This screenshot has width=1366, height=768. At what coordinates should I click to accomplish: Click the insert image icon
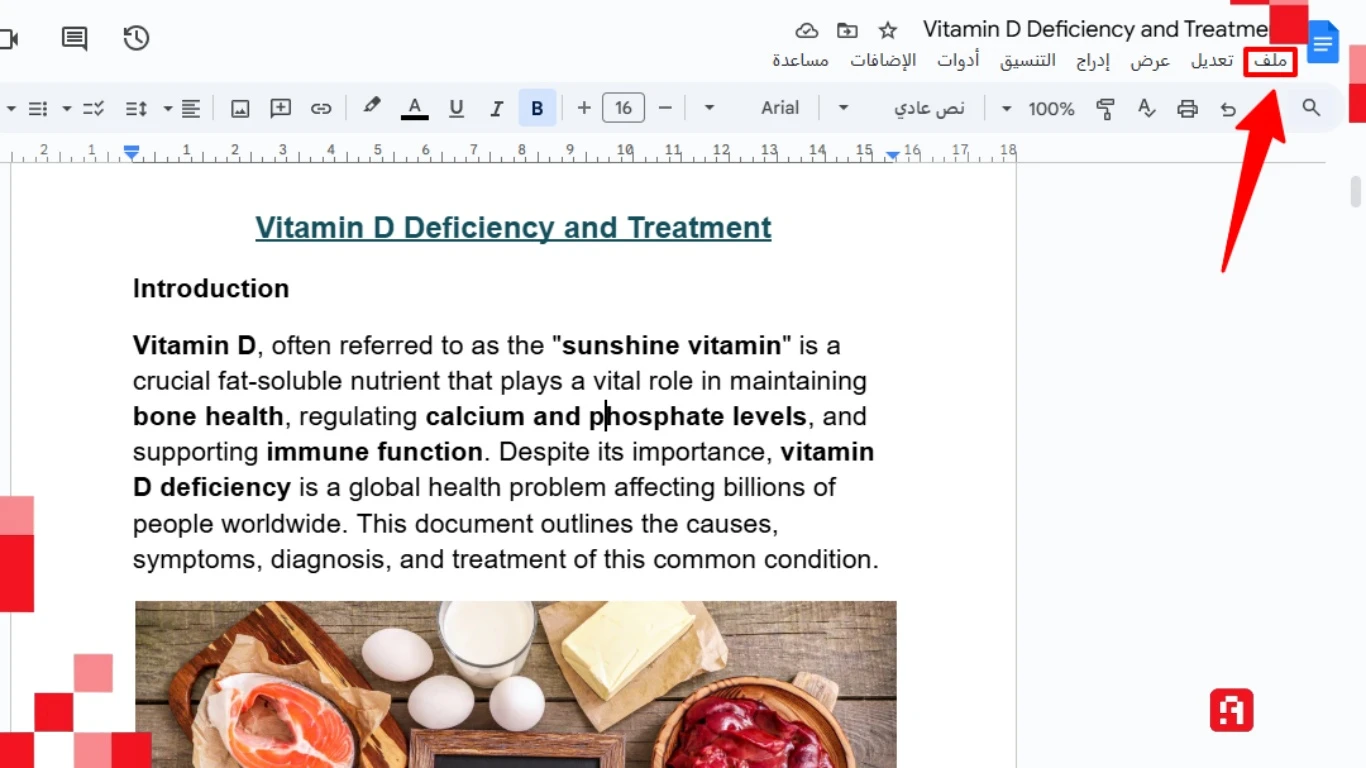tap(240, 108)
